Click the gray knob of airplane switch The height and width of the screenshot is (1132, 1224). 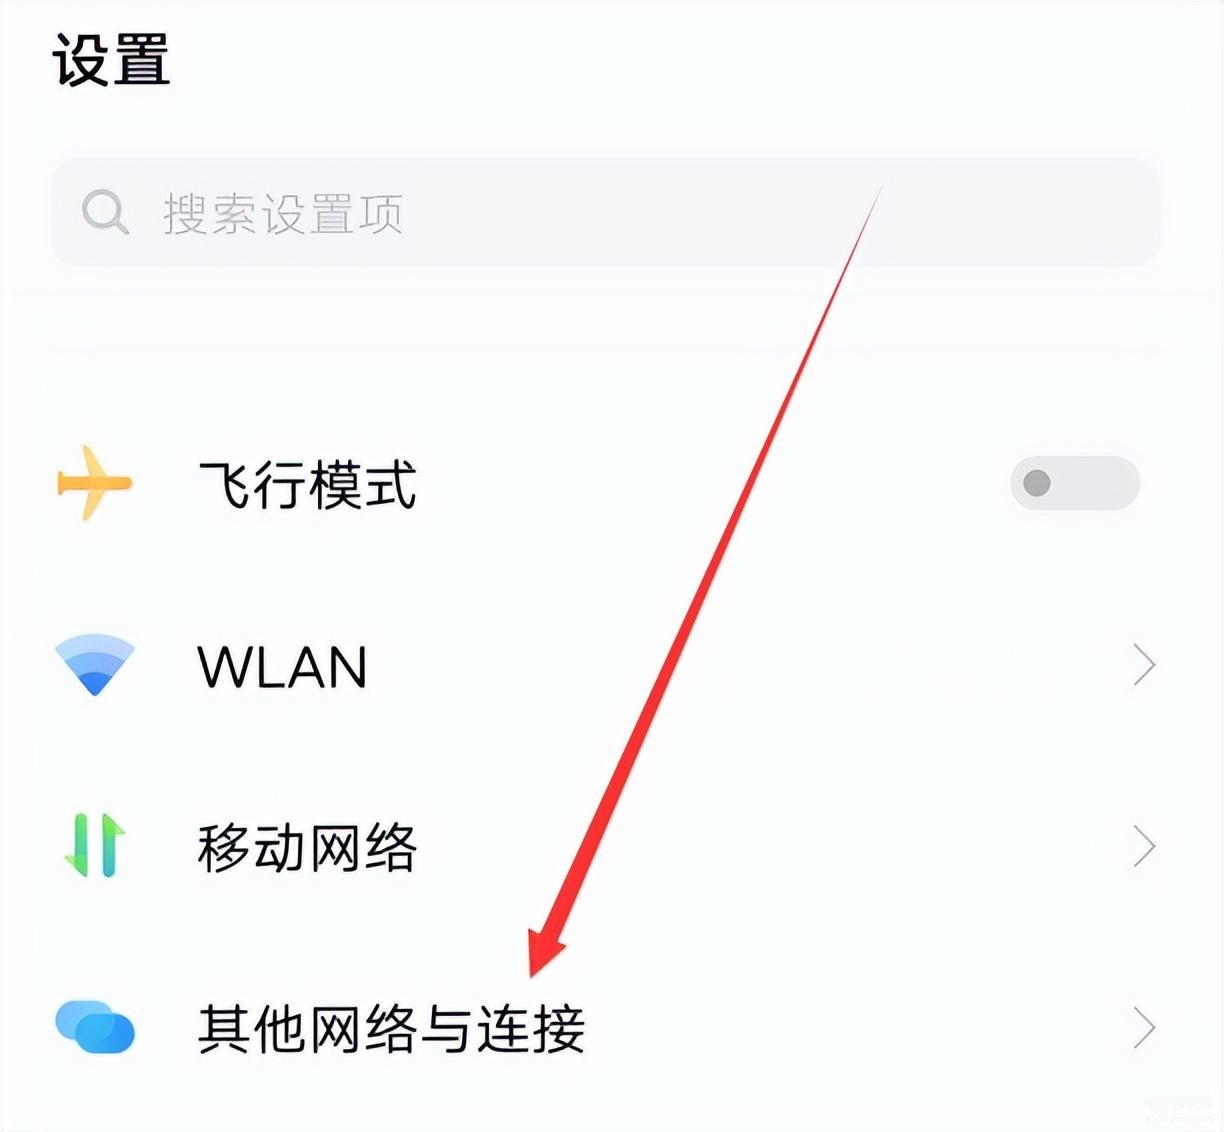1037,483
